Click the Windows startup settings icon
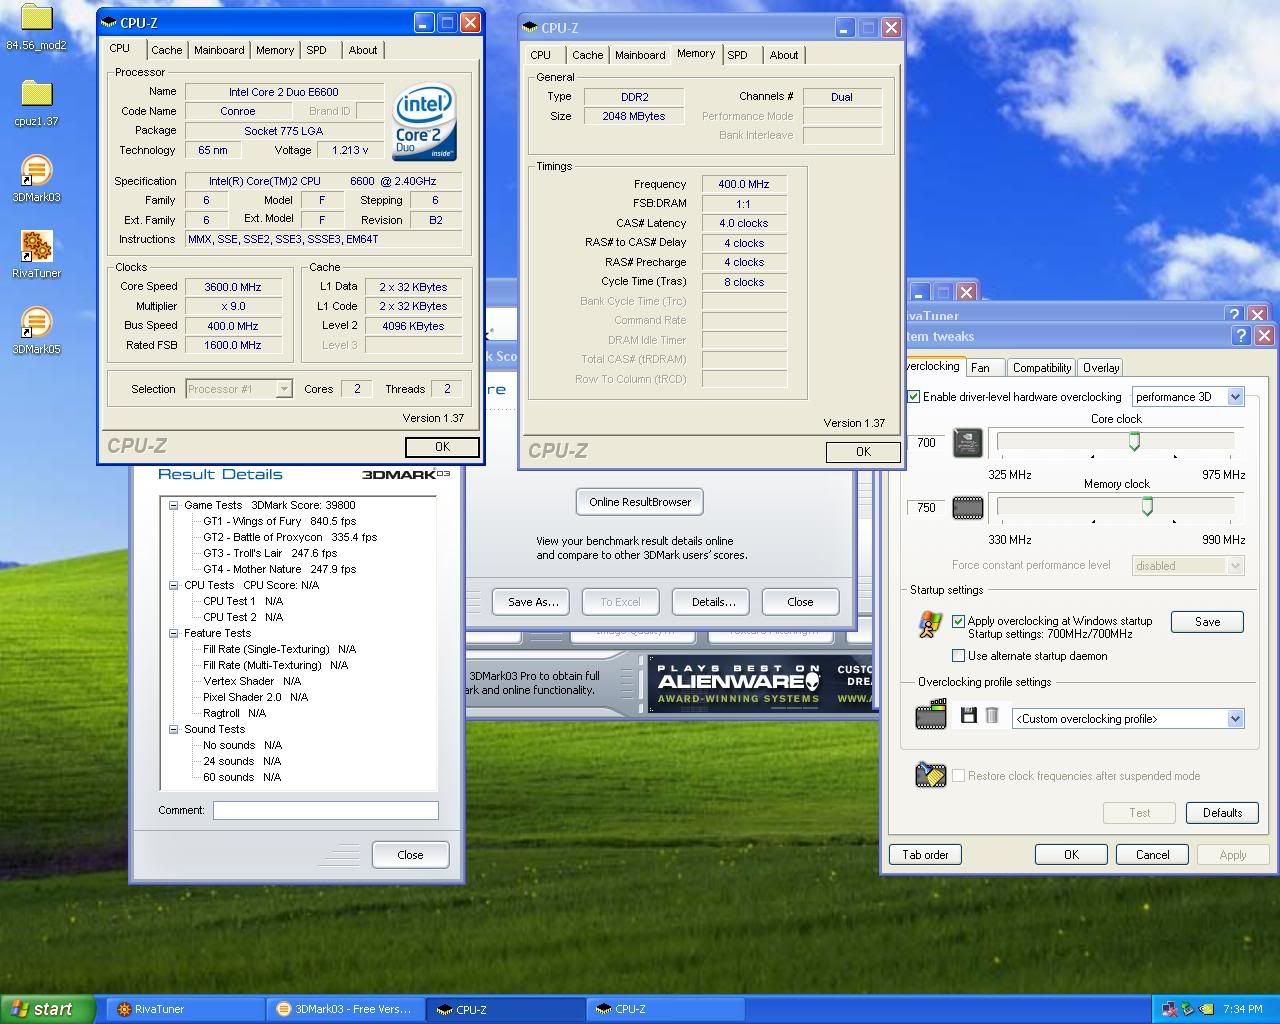Screen dimensions: 1280x1024 tap(930, 624)
